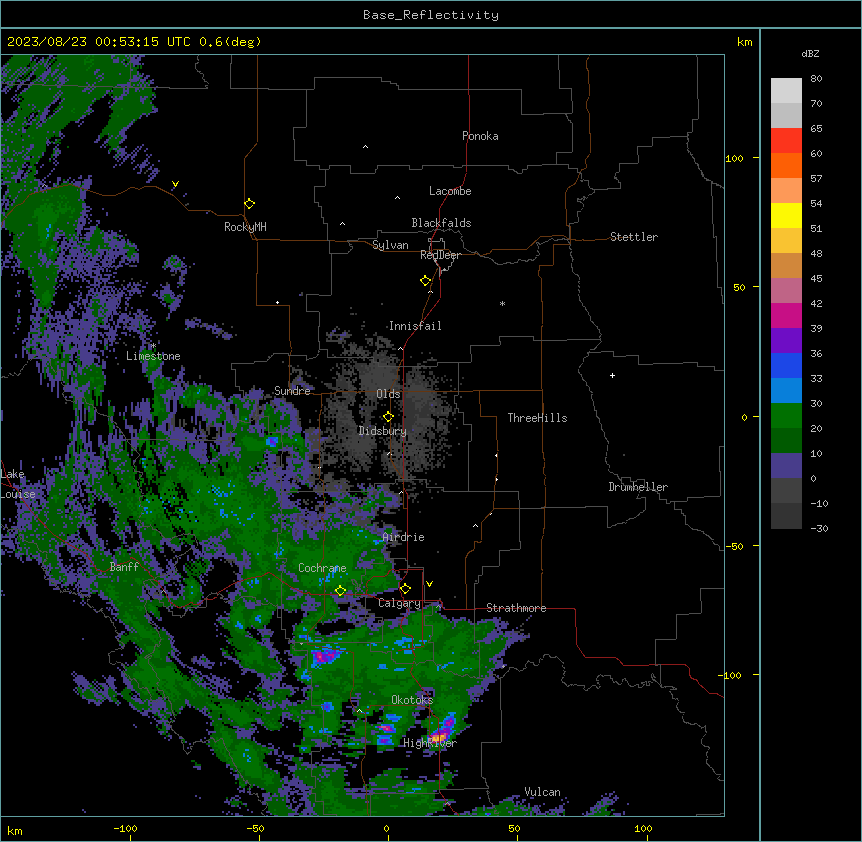This screenshot has height=842, width=862.
Task: Click the Ponoka city label
Action: 480,136
